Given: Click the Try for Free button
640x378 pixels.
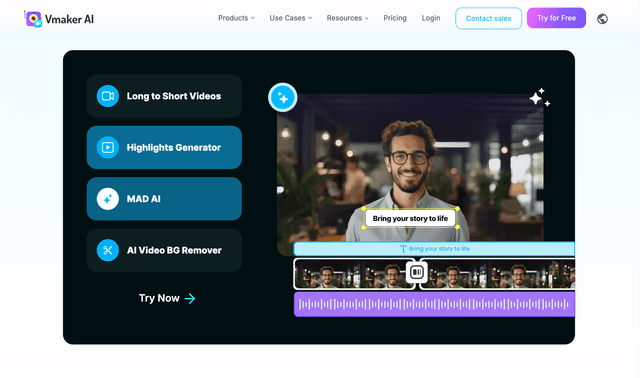Looking at the screenshot, I should pos(556,18).
